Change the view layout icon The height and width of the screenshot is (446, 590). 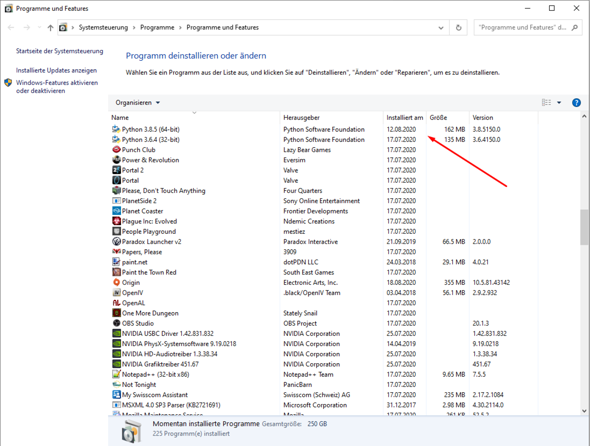click(x=546, y=102)
